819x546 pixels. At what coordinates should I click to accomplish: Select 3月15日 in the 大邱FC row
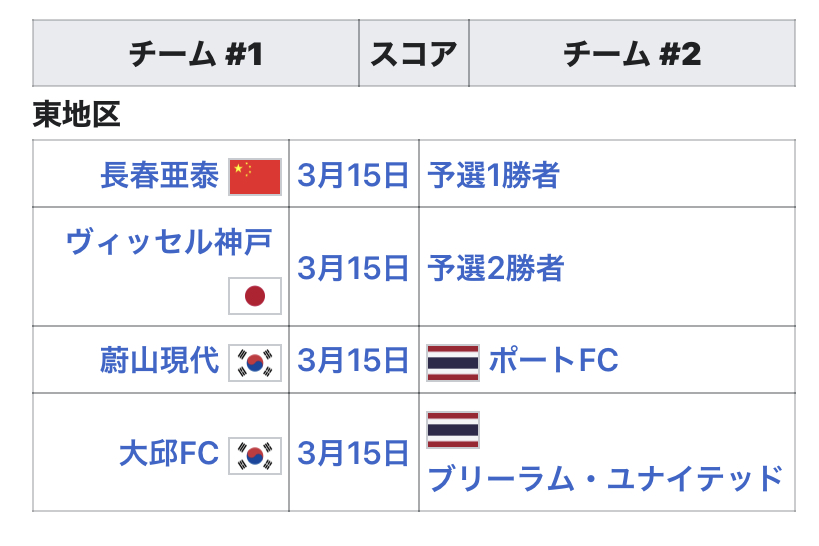[353, 455]
